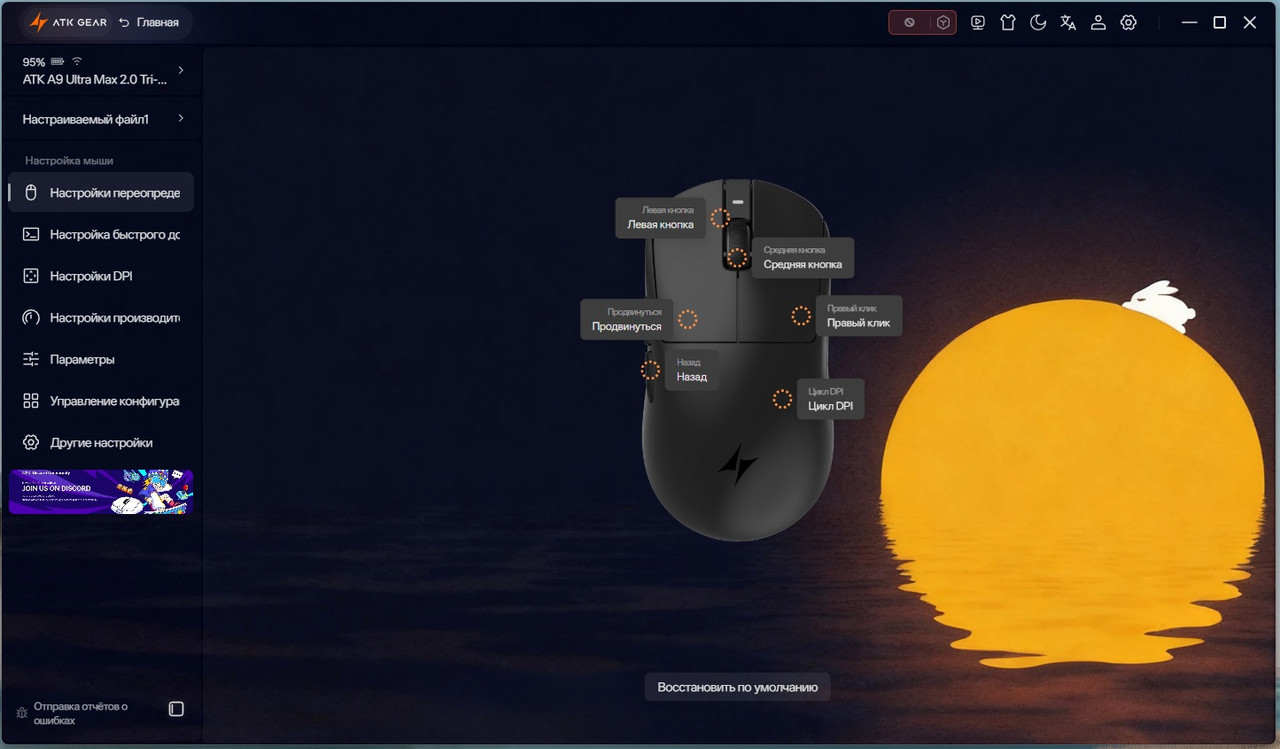This screenshot has height=749, width=1280.
Task: Open the Левая кнопка assignment dropdown
Action: point(660,218)
